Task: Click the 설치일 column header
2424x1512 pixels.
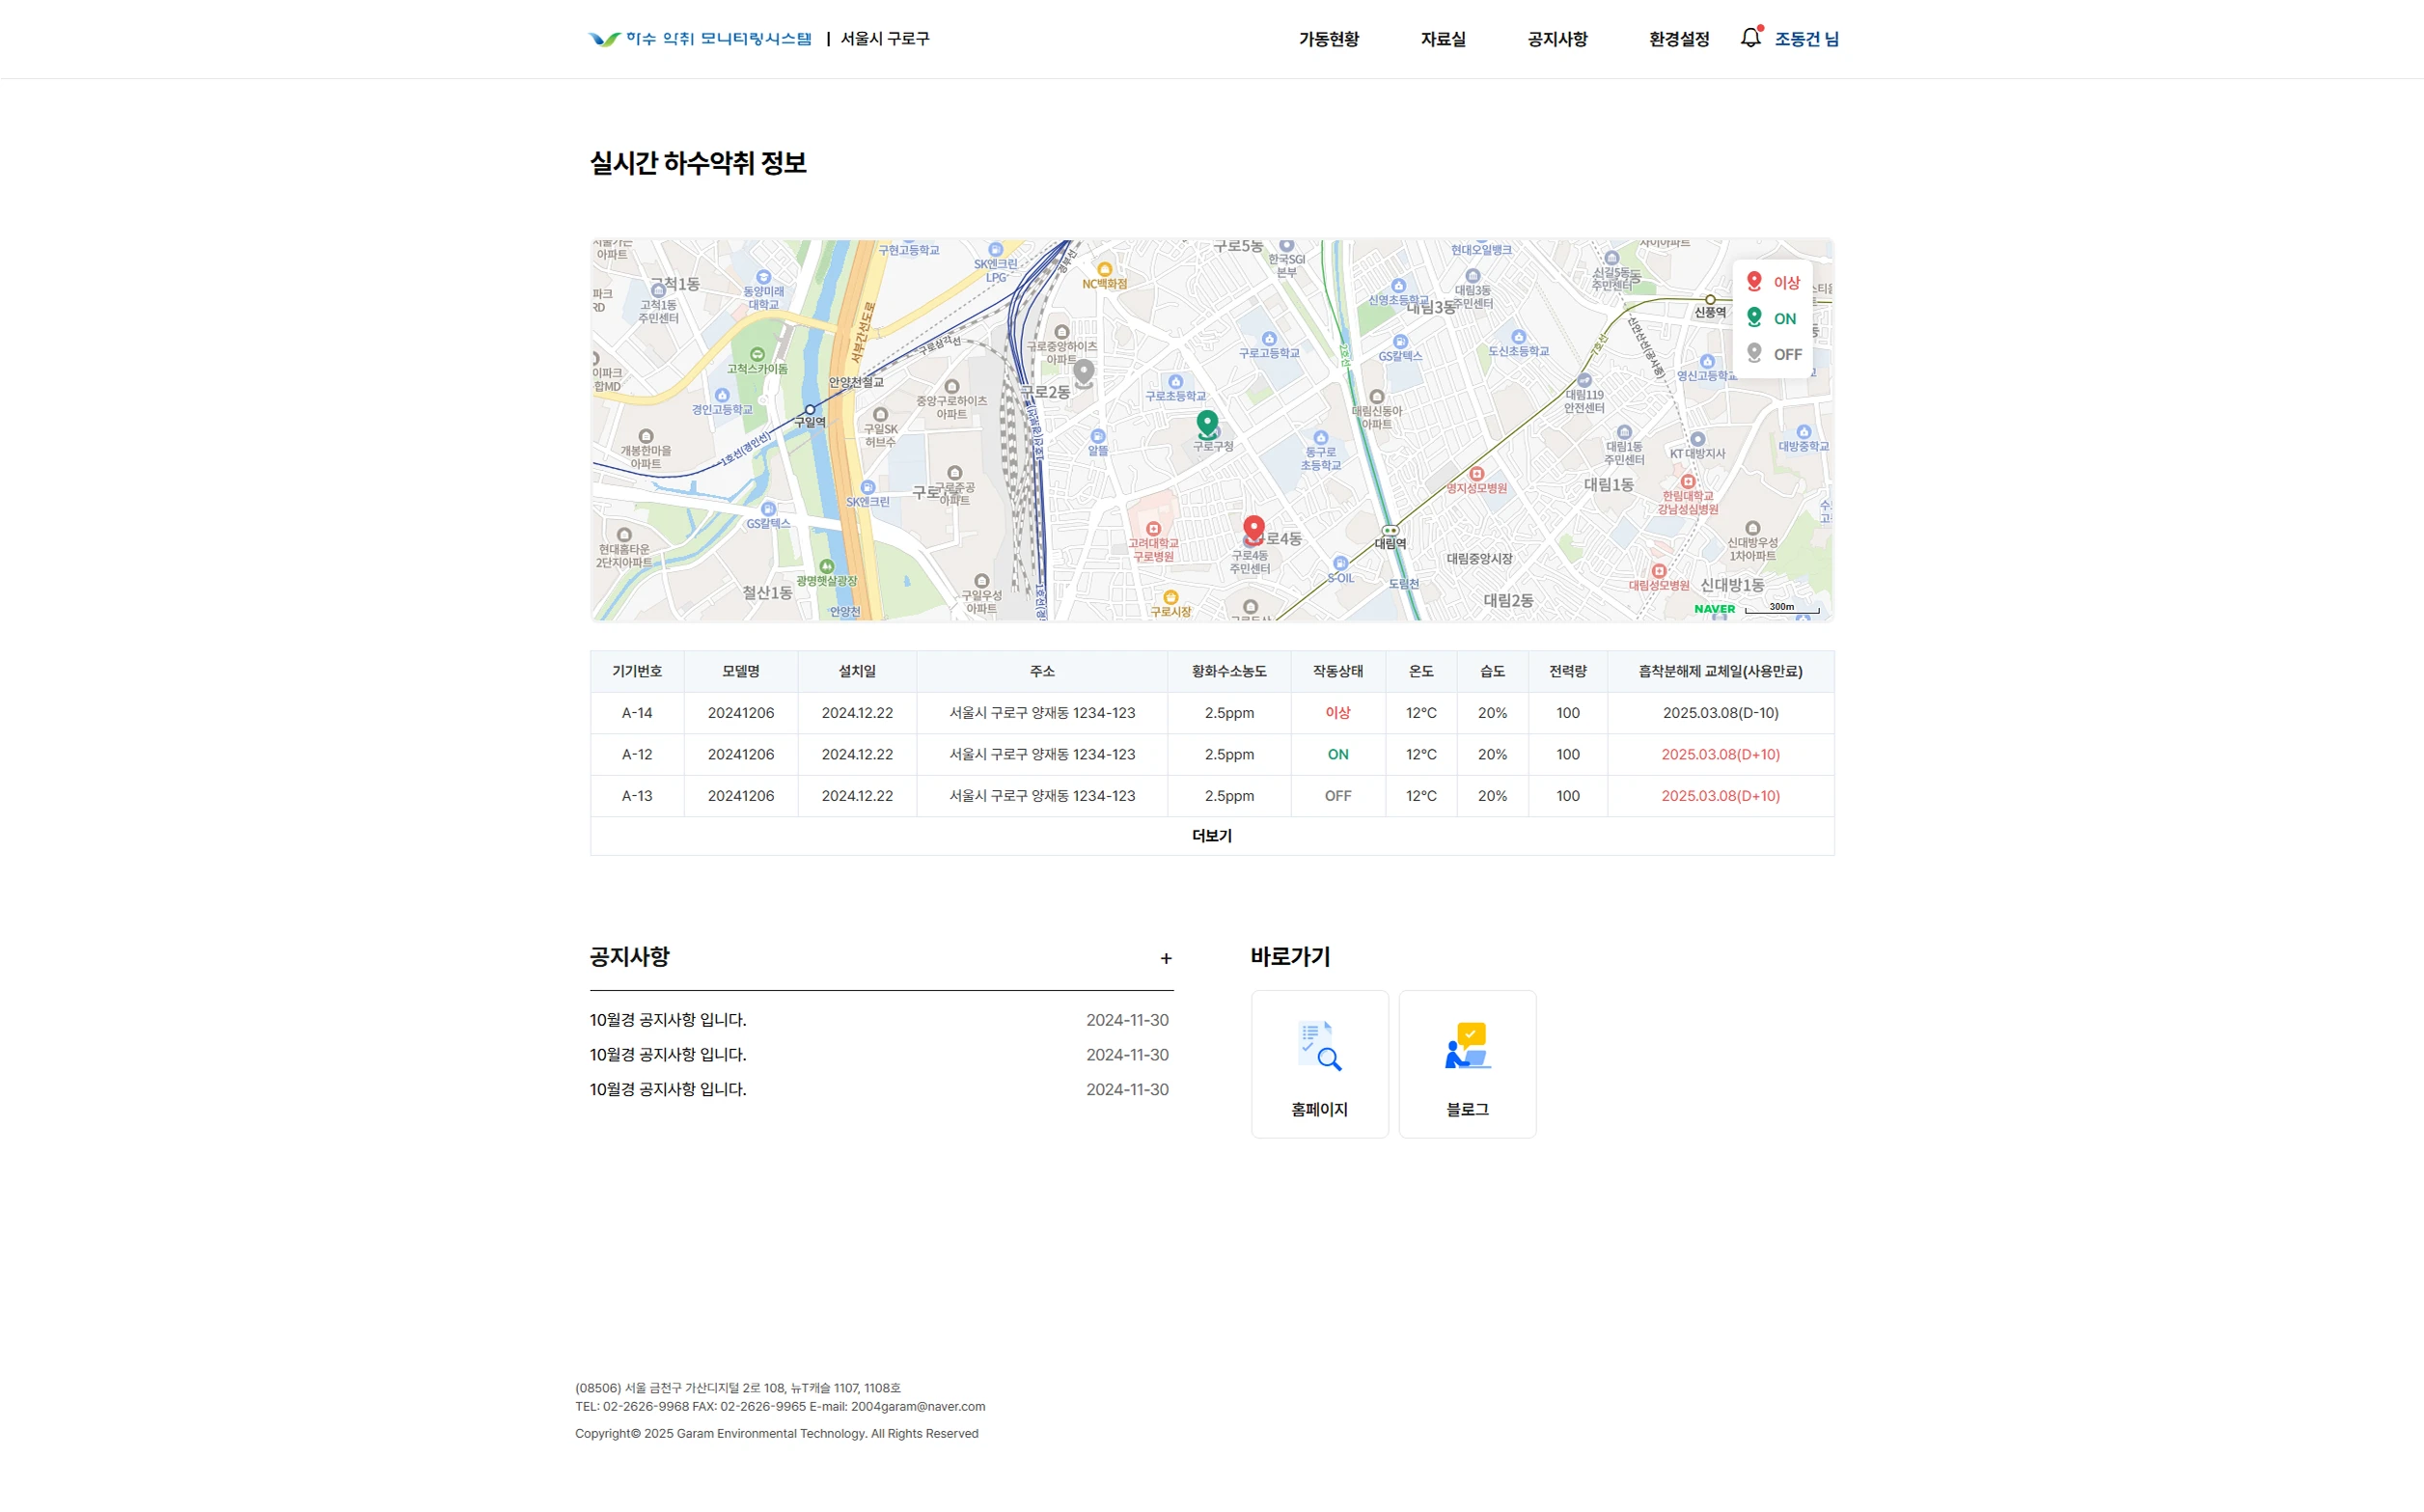Action: pyautogui.click(x=857, y=672)
